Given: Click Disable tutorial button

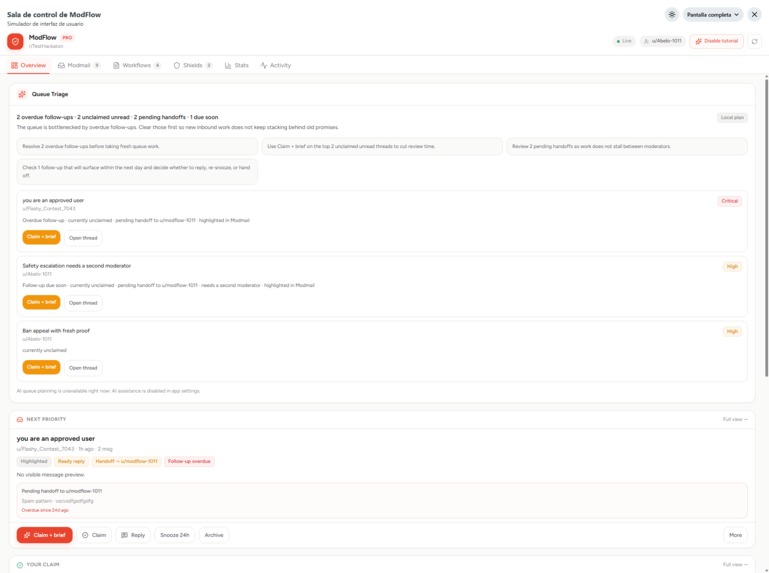Looking at the screenshot, I should pyautogui.click(x=717, y=41).
